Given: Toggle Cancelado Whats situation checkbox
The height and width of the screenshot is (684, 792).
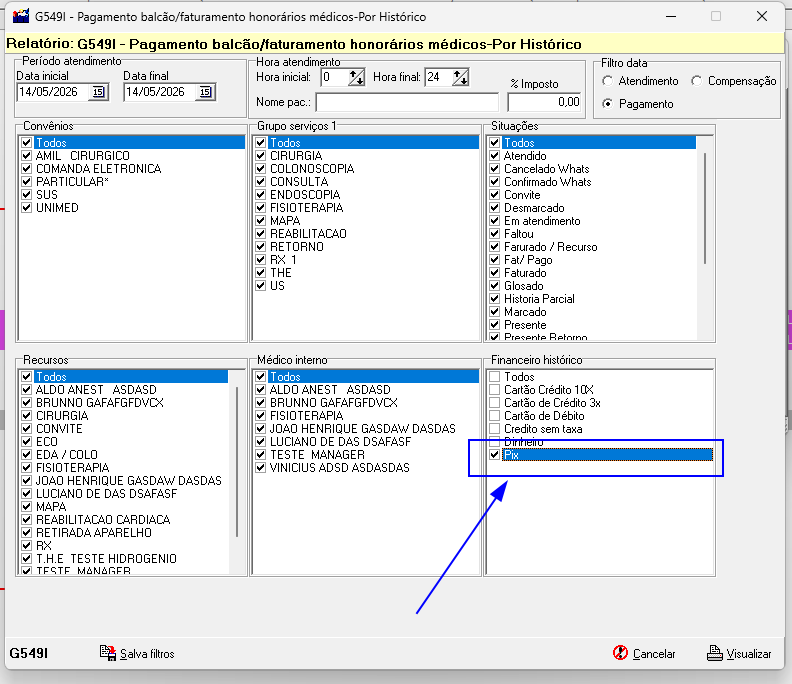Looking at the screenshot, I should coord(495,169).
